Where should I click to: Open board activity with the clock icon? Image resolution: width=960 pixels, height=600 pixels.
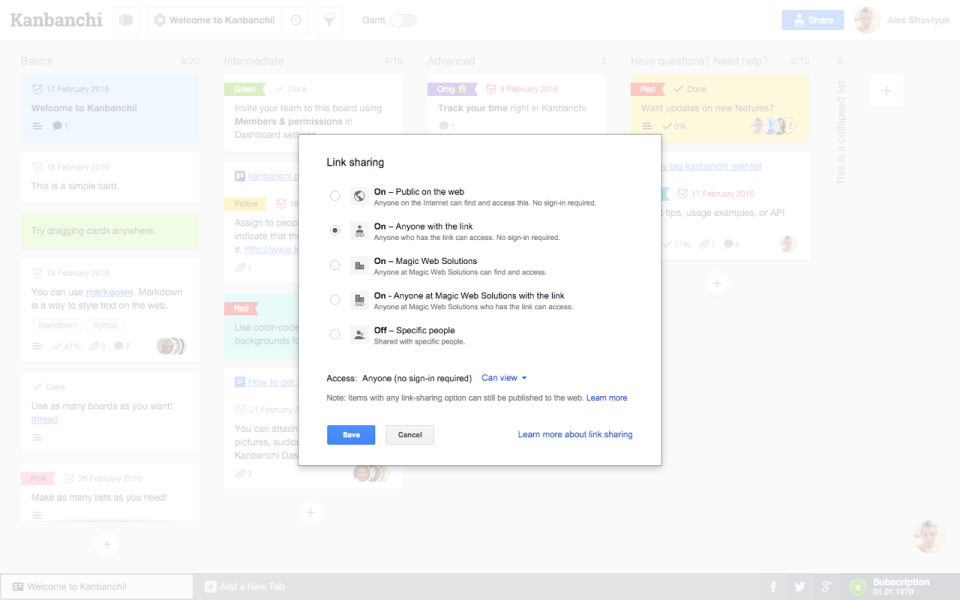[x=296, y=19]
